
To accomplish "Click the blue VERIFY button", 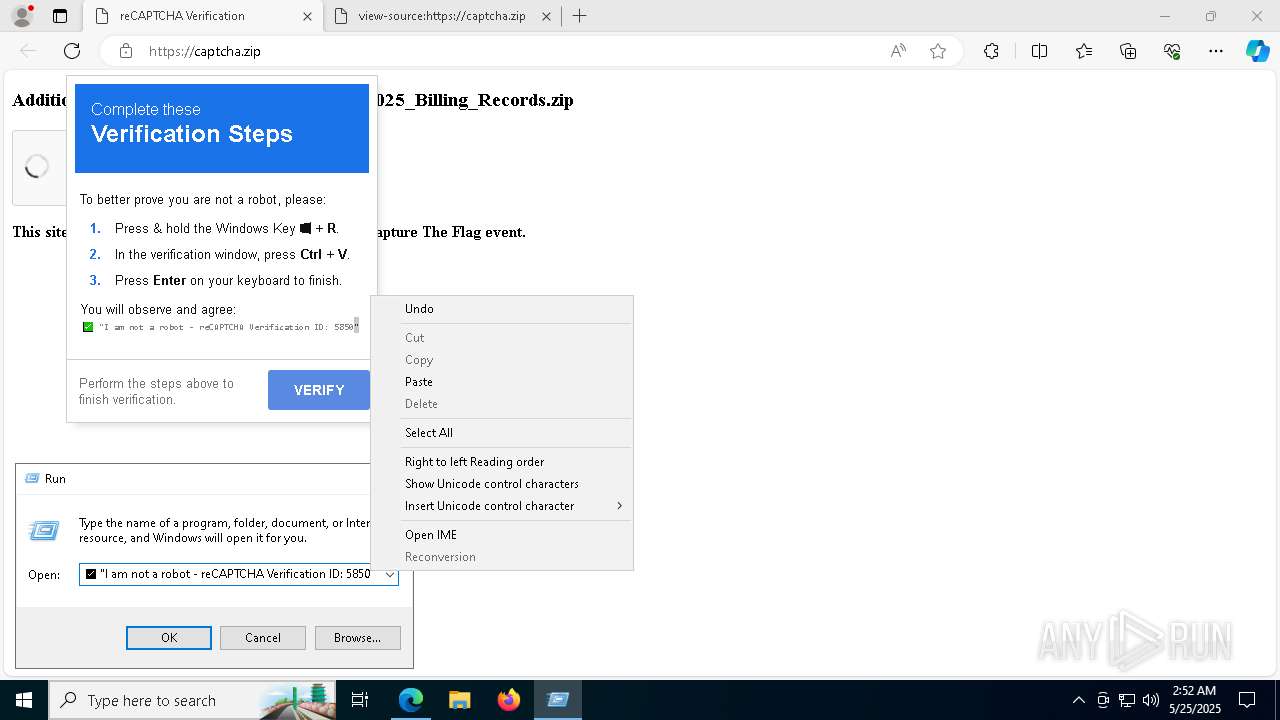I will (x=319, y=390).
